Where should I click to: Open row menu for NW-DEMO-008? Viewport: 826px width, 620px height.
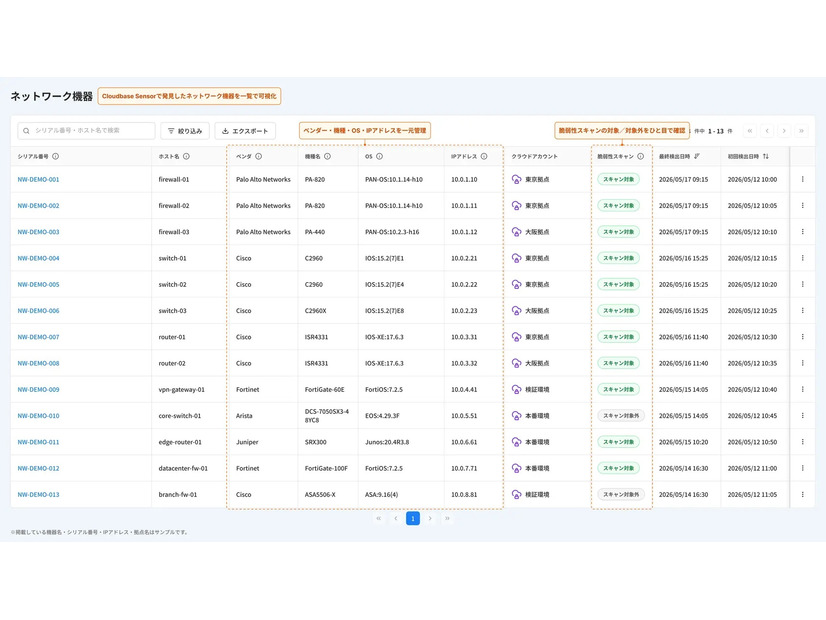click(x=802, y=363)
